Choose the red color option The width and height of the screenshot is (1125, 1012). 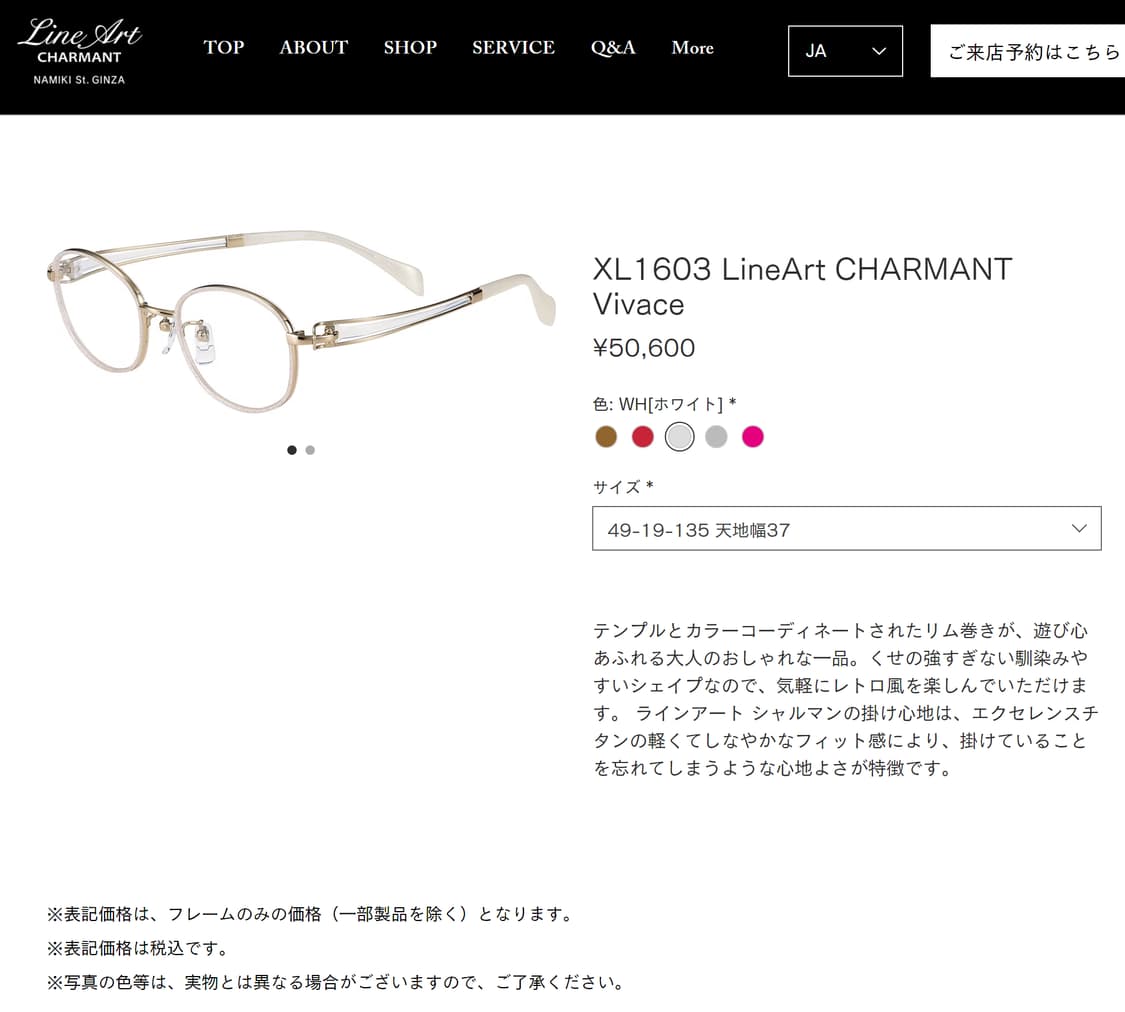point(643,436)
